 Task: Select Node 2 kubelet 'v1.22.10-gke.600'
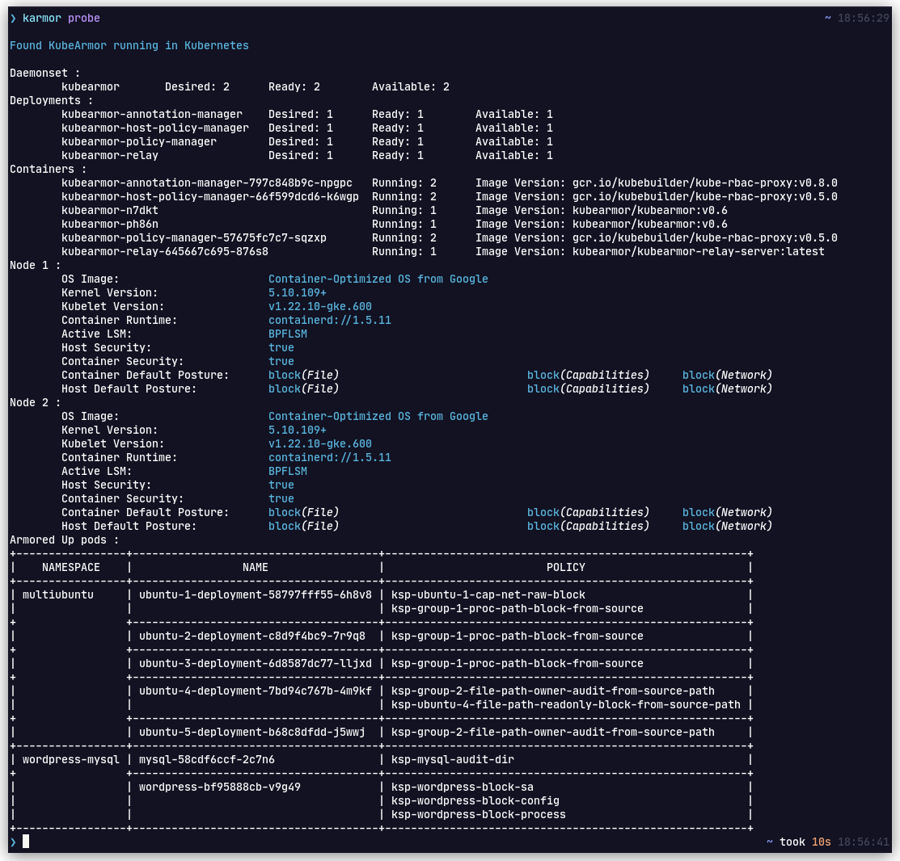click(x=320, y=444)
